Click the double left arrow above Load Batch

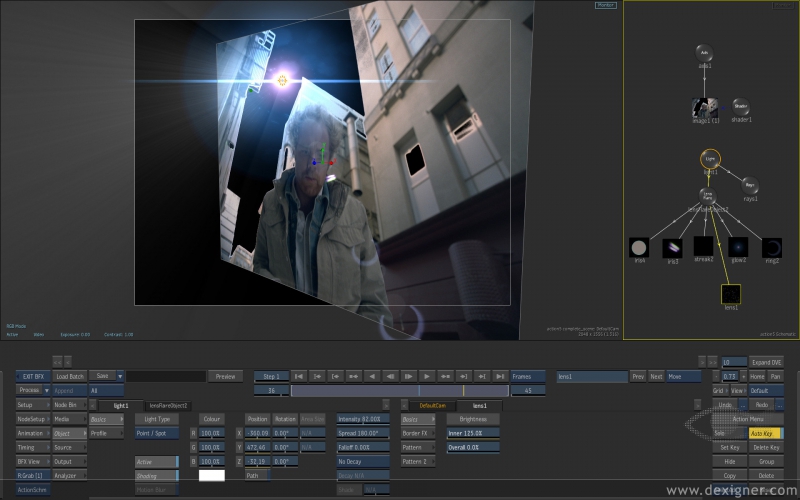(x=57, y=362)
